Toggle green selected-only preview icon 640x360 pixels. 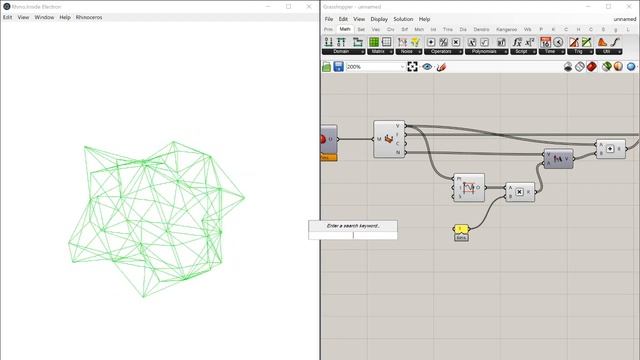click(607, 67)
